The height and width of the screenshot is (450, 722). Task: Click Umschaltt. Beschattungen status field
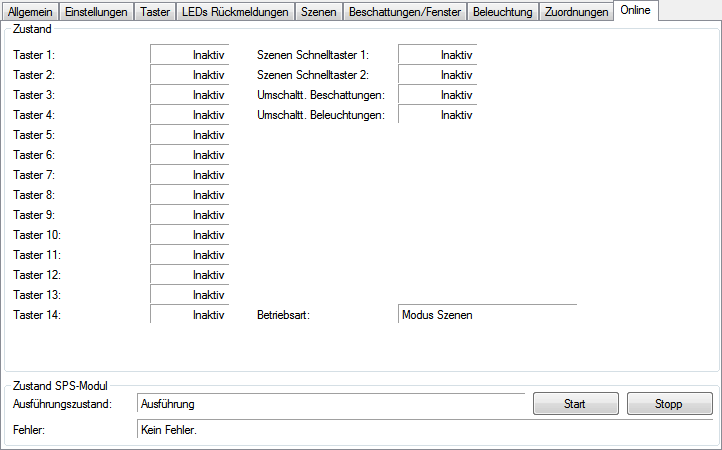[x=437, y=94]
